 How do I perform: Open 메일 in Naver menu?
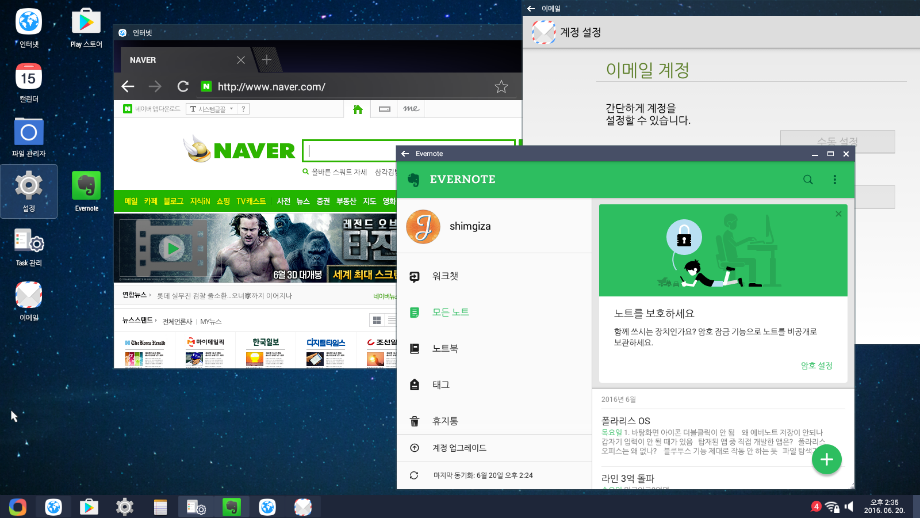(x=131, y=201)
